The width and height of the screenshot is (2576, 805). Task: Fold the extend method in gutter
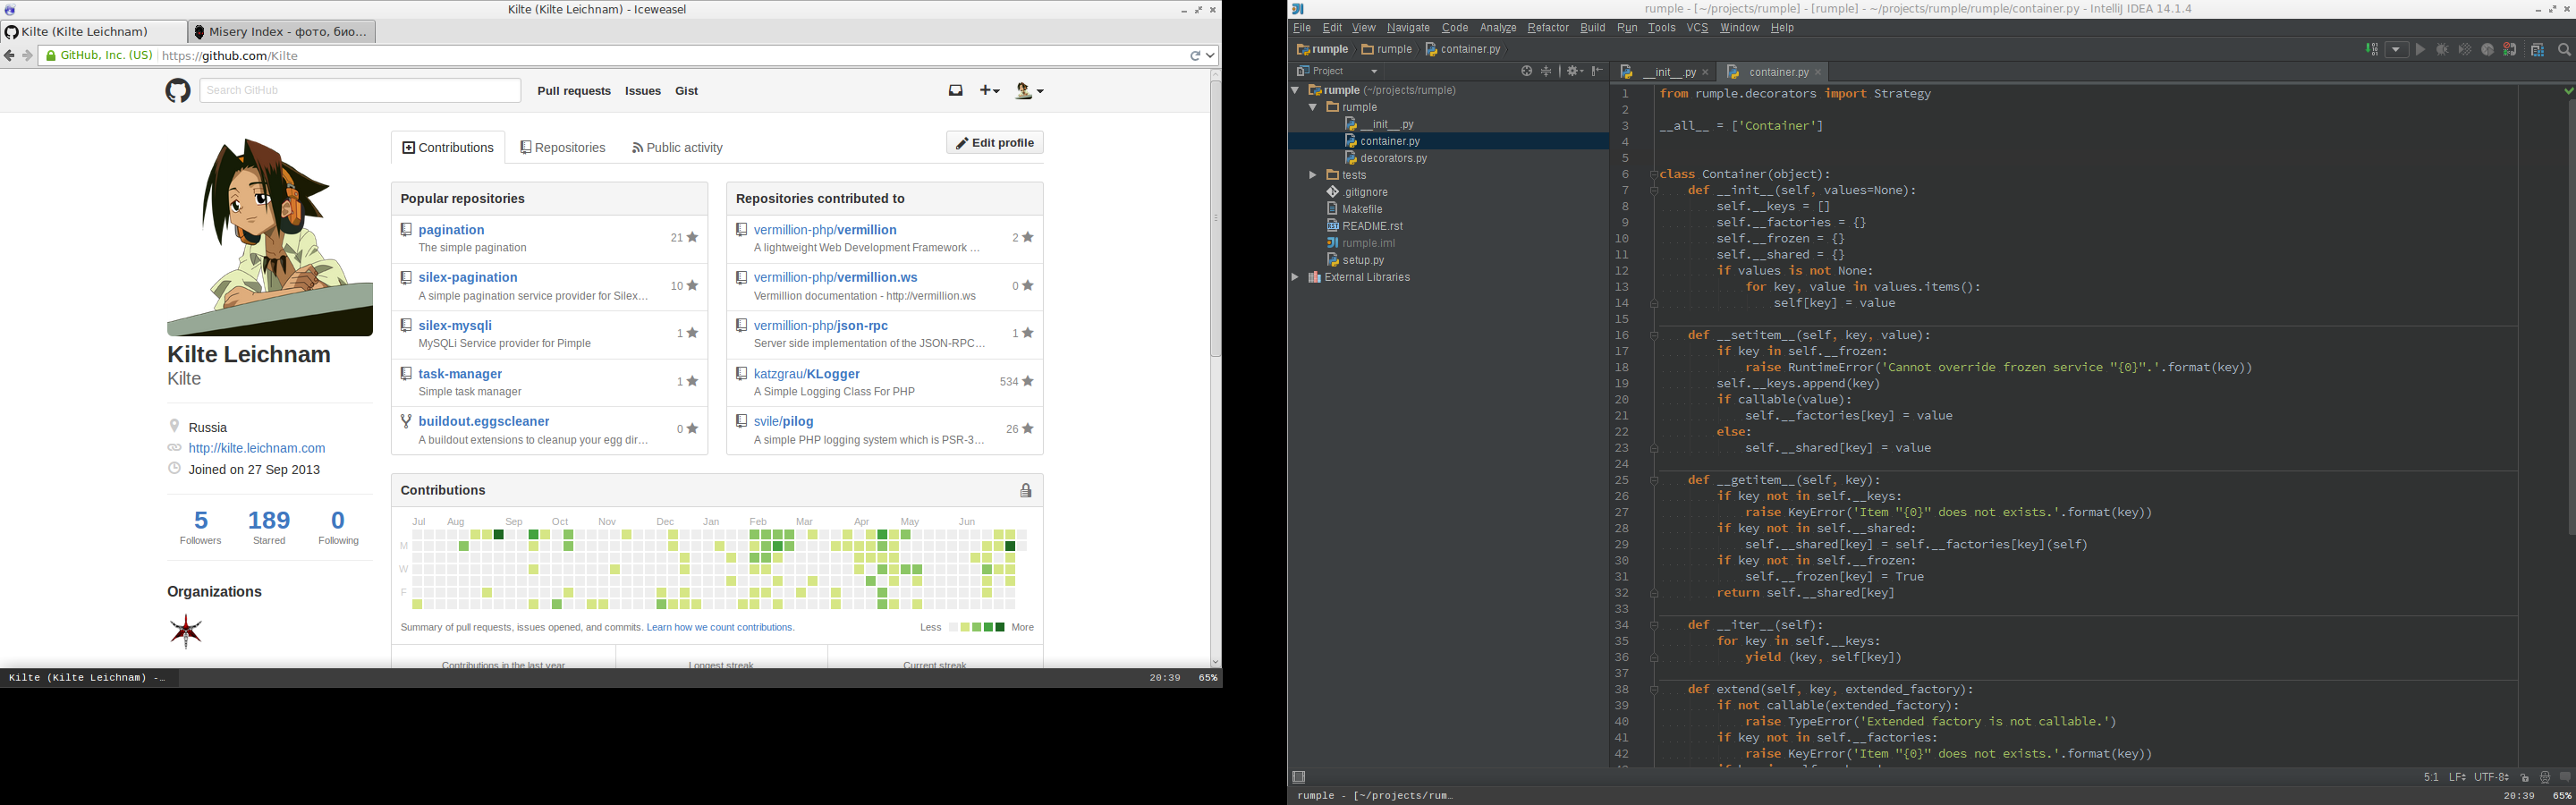1654,689
